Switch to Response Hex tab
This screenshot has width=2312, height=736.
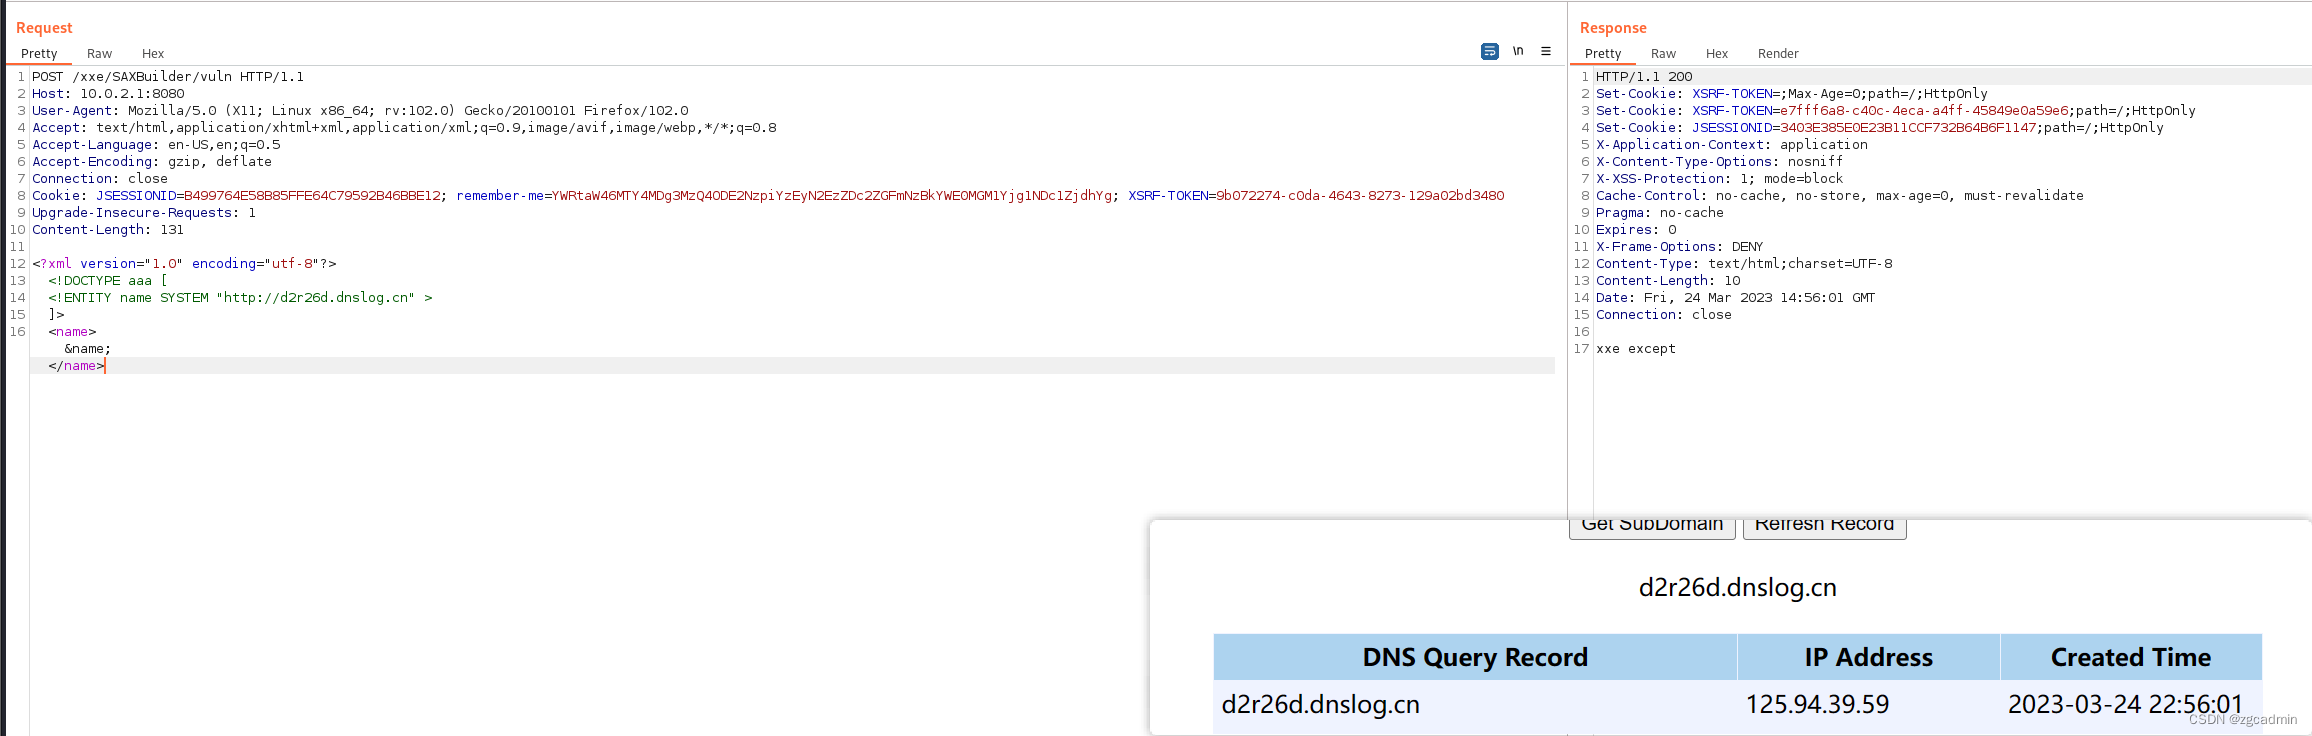point(1717,54)
